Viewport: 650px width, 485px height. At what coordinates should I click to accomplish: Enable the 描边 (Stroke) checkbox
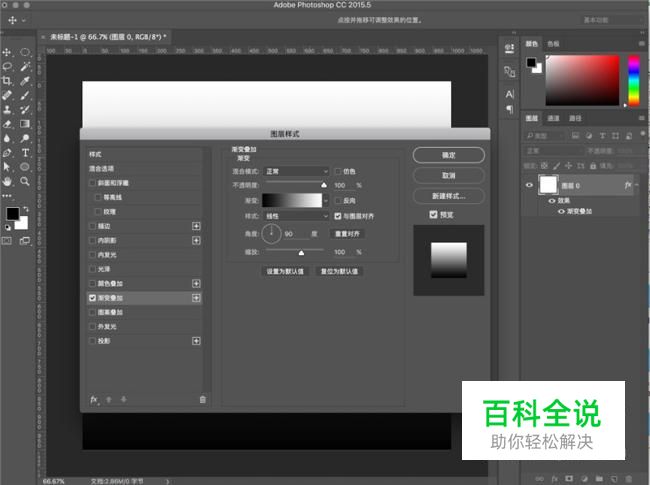[92, 226]
